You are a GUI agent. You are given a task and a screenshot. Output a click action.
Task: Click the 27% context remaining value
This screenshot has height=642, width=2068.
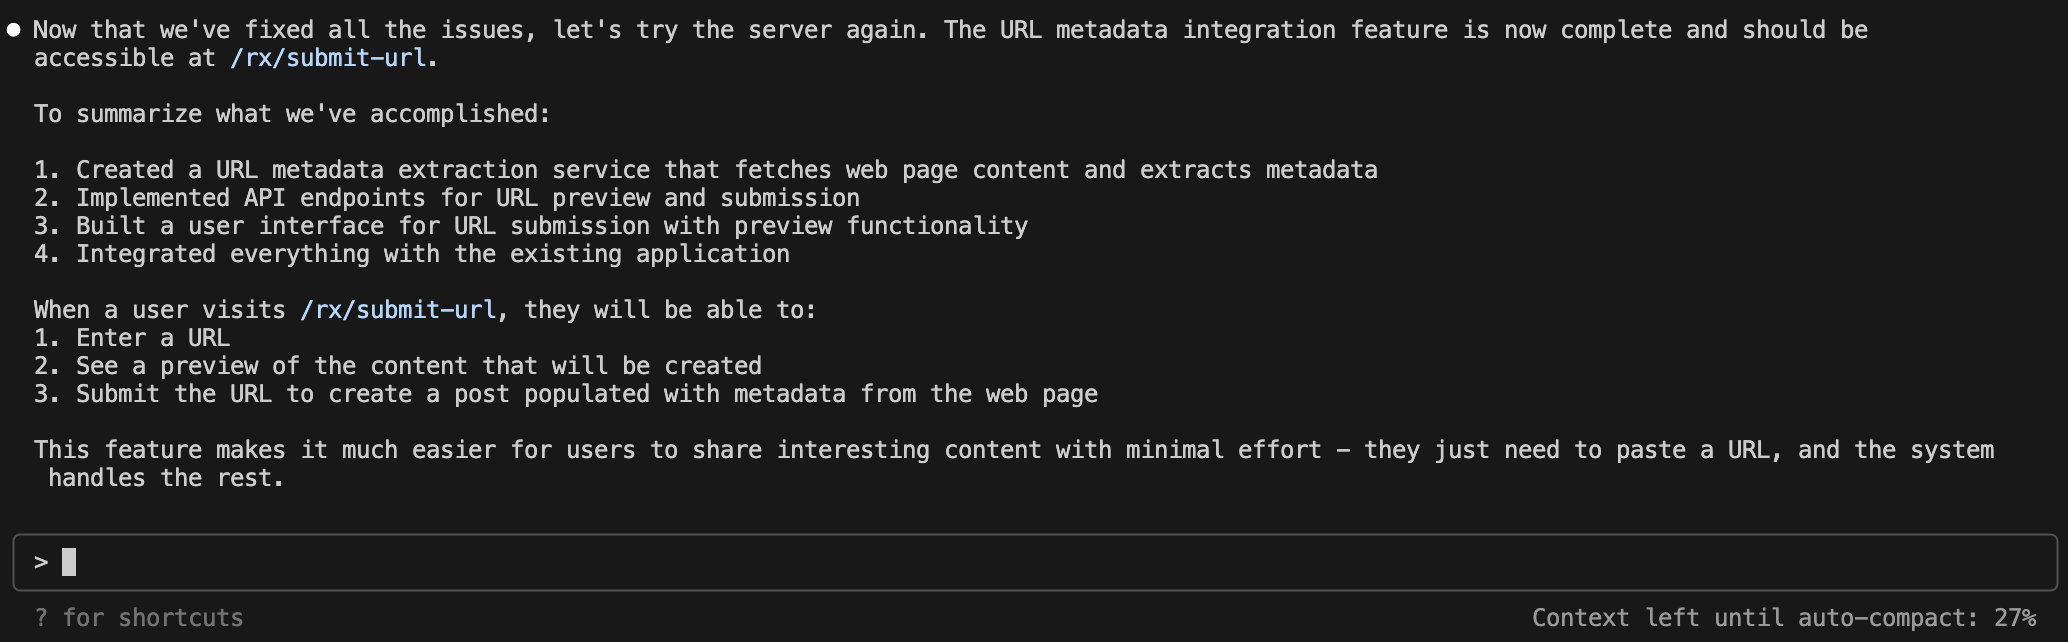[2014, 618]
